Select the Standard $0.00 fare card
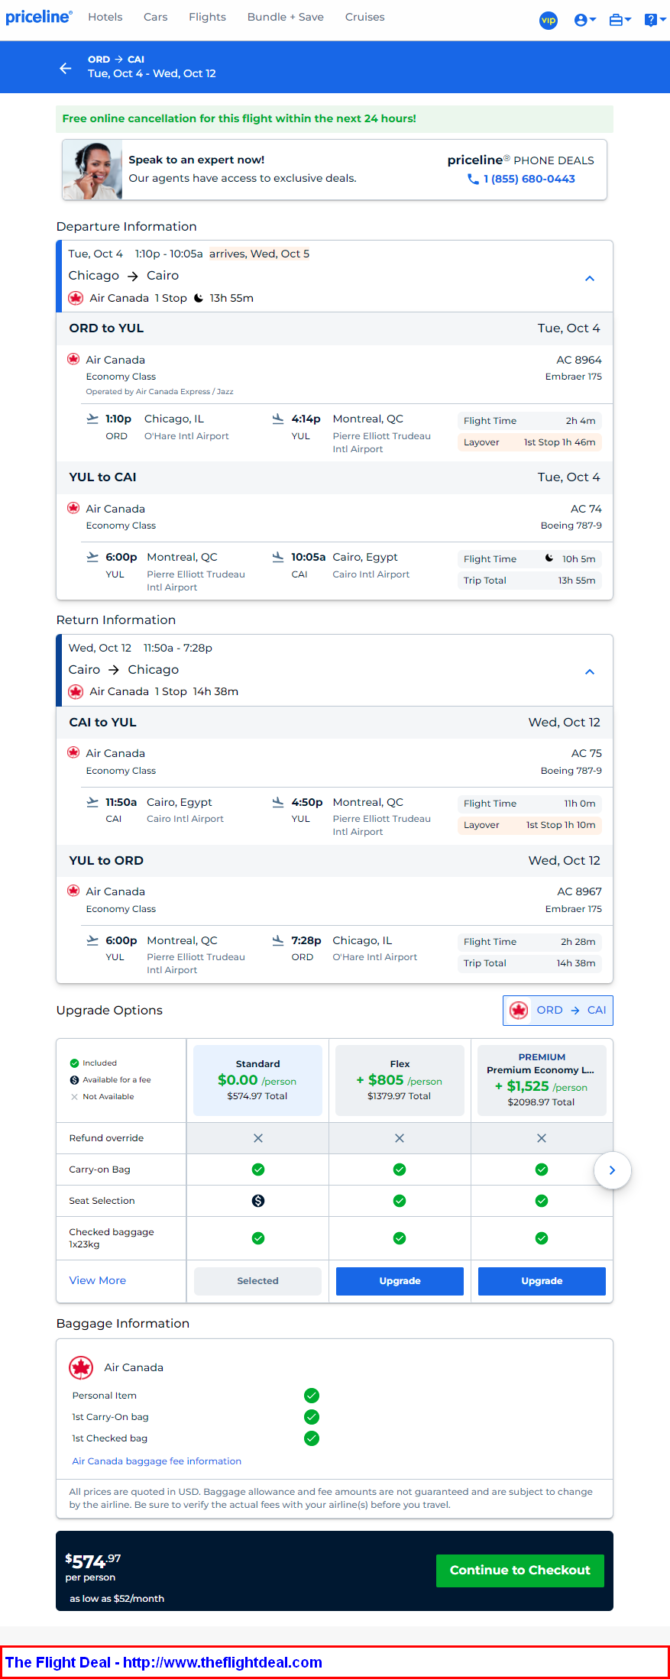 (257, 1081)
